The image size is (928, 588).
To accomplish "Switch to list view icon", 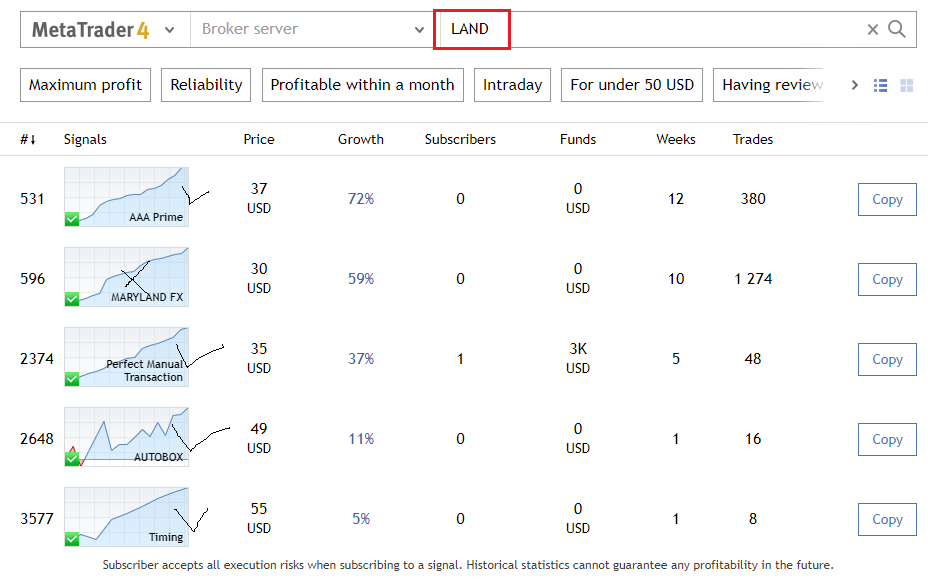I will click(x=880, y=86).
